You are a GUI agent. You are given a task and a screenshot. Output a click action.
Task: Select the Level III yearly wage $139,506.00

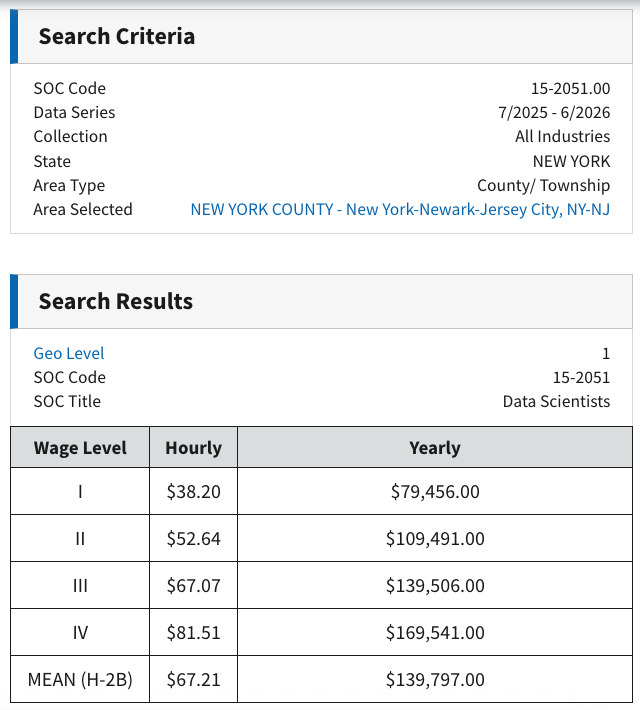[x=435, y=585]
